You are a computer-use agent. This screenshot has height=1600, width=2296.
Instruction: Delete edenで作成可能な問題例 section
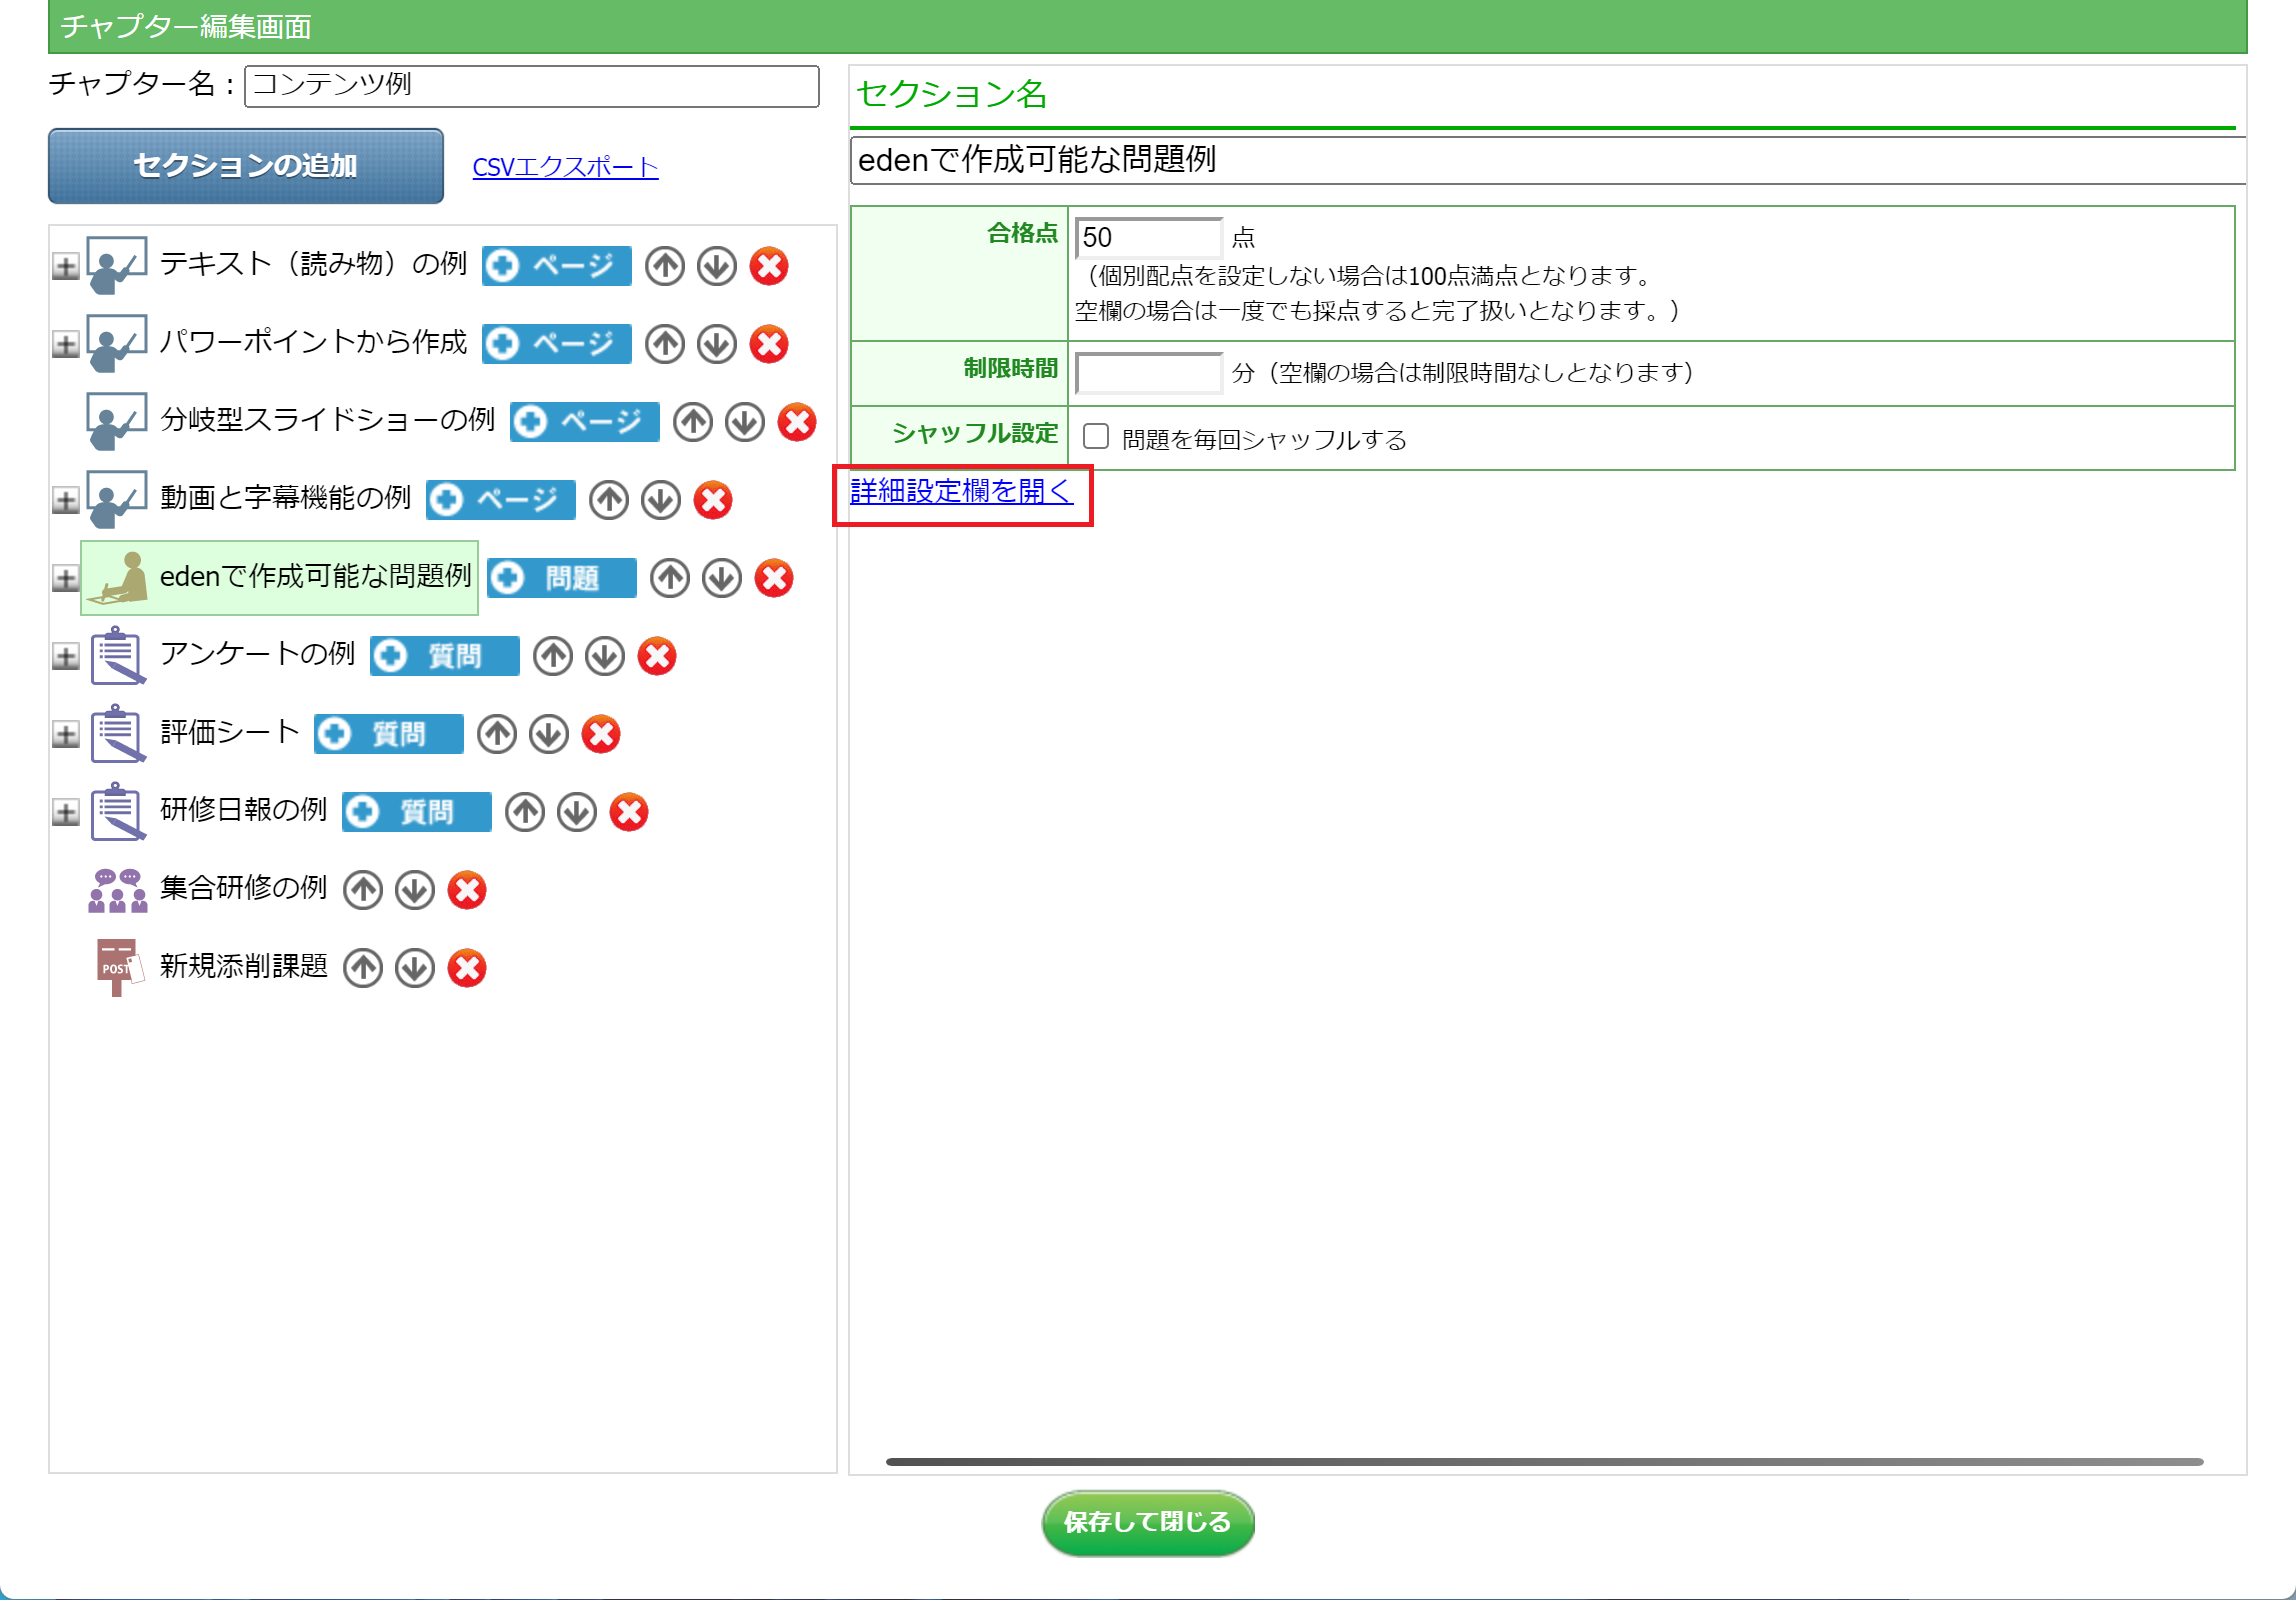pyautogui.click(x=774, y=578)
